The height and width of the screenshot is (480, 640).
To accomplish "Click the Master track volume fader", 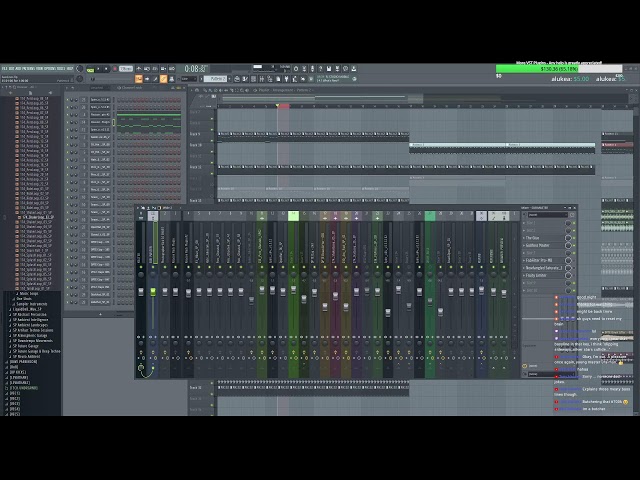I will tap(141, 291).
